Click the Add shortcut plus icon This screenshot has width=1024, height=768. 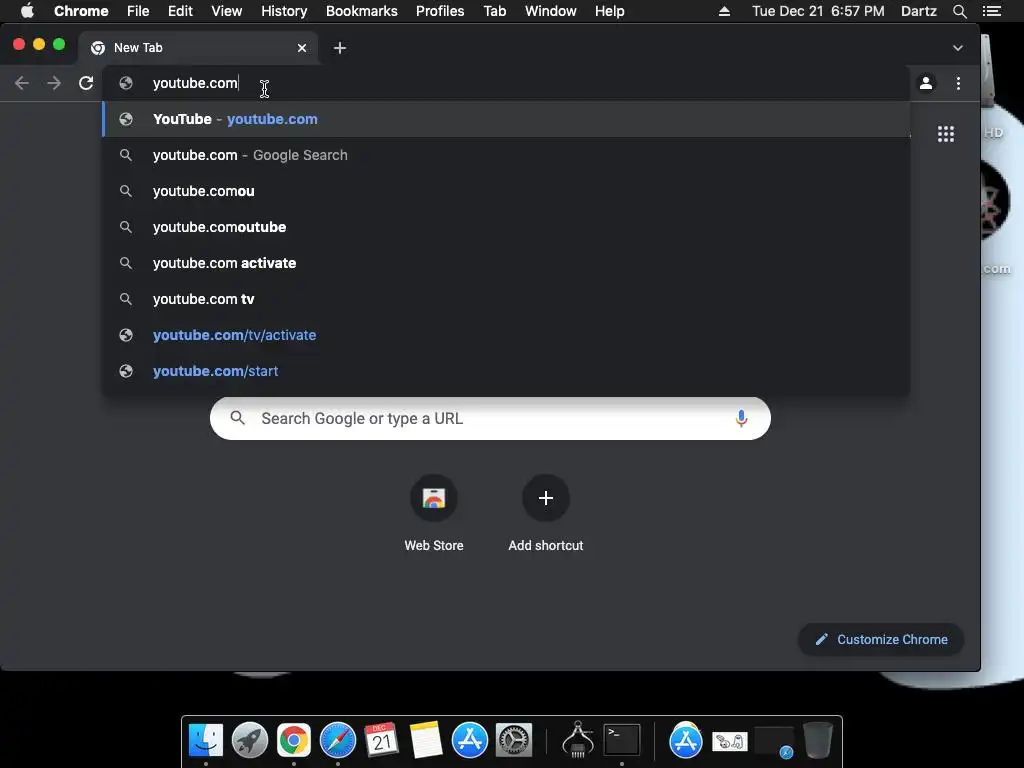[546, 498]
